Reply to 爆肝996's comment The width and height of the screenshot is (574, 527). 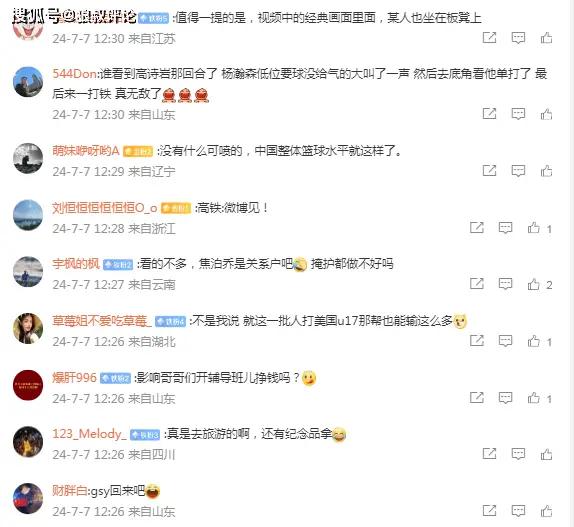(x=505, y=398)
